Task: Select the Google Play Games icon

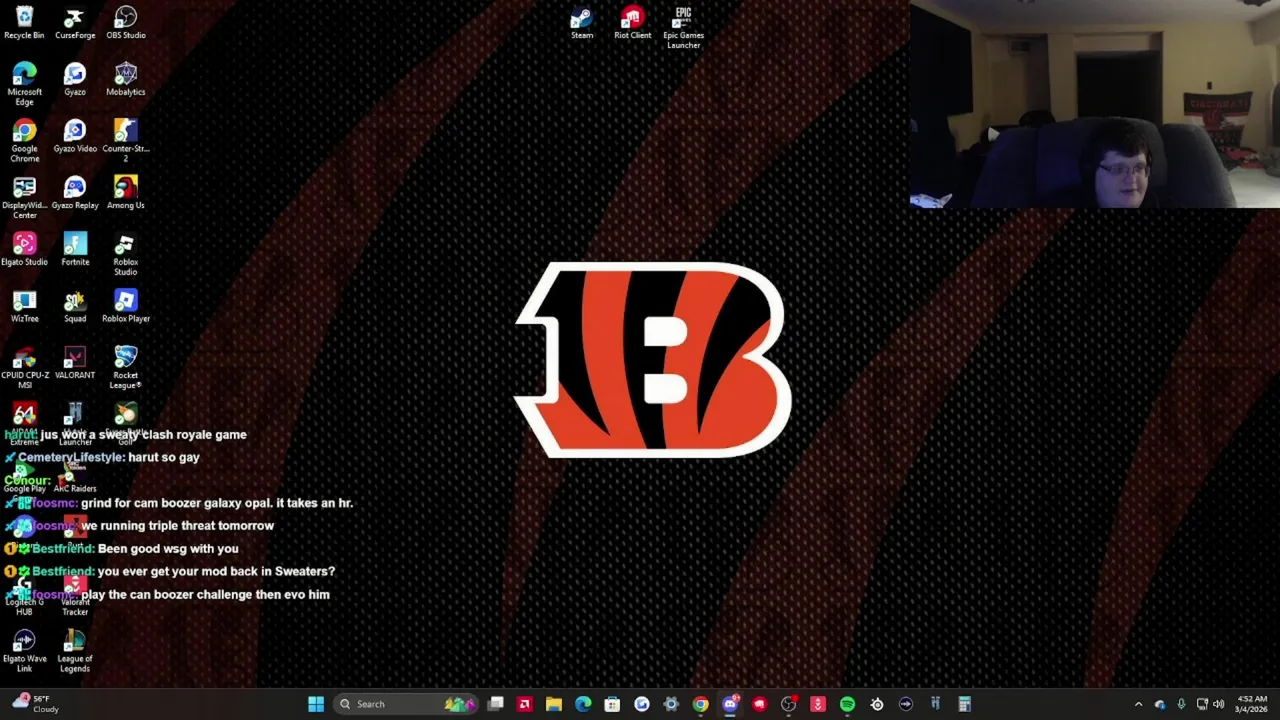Action: (x=24, y=478)
